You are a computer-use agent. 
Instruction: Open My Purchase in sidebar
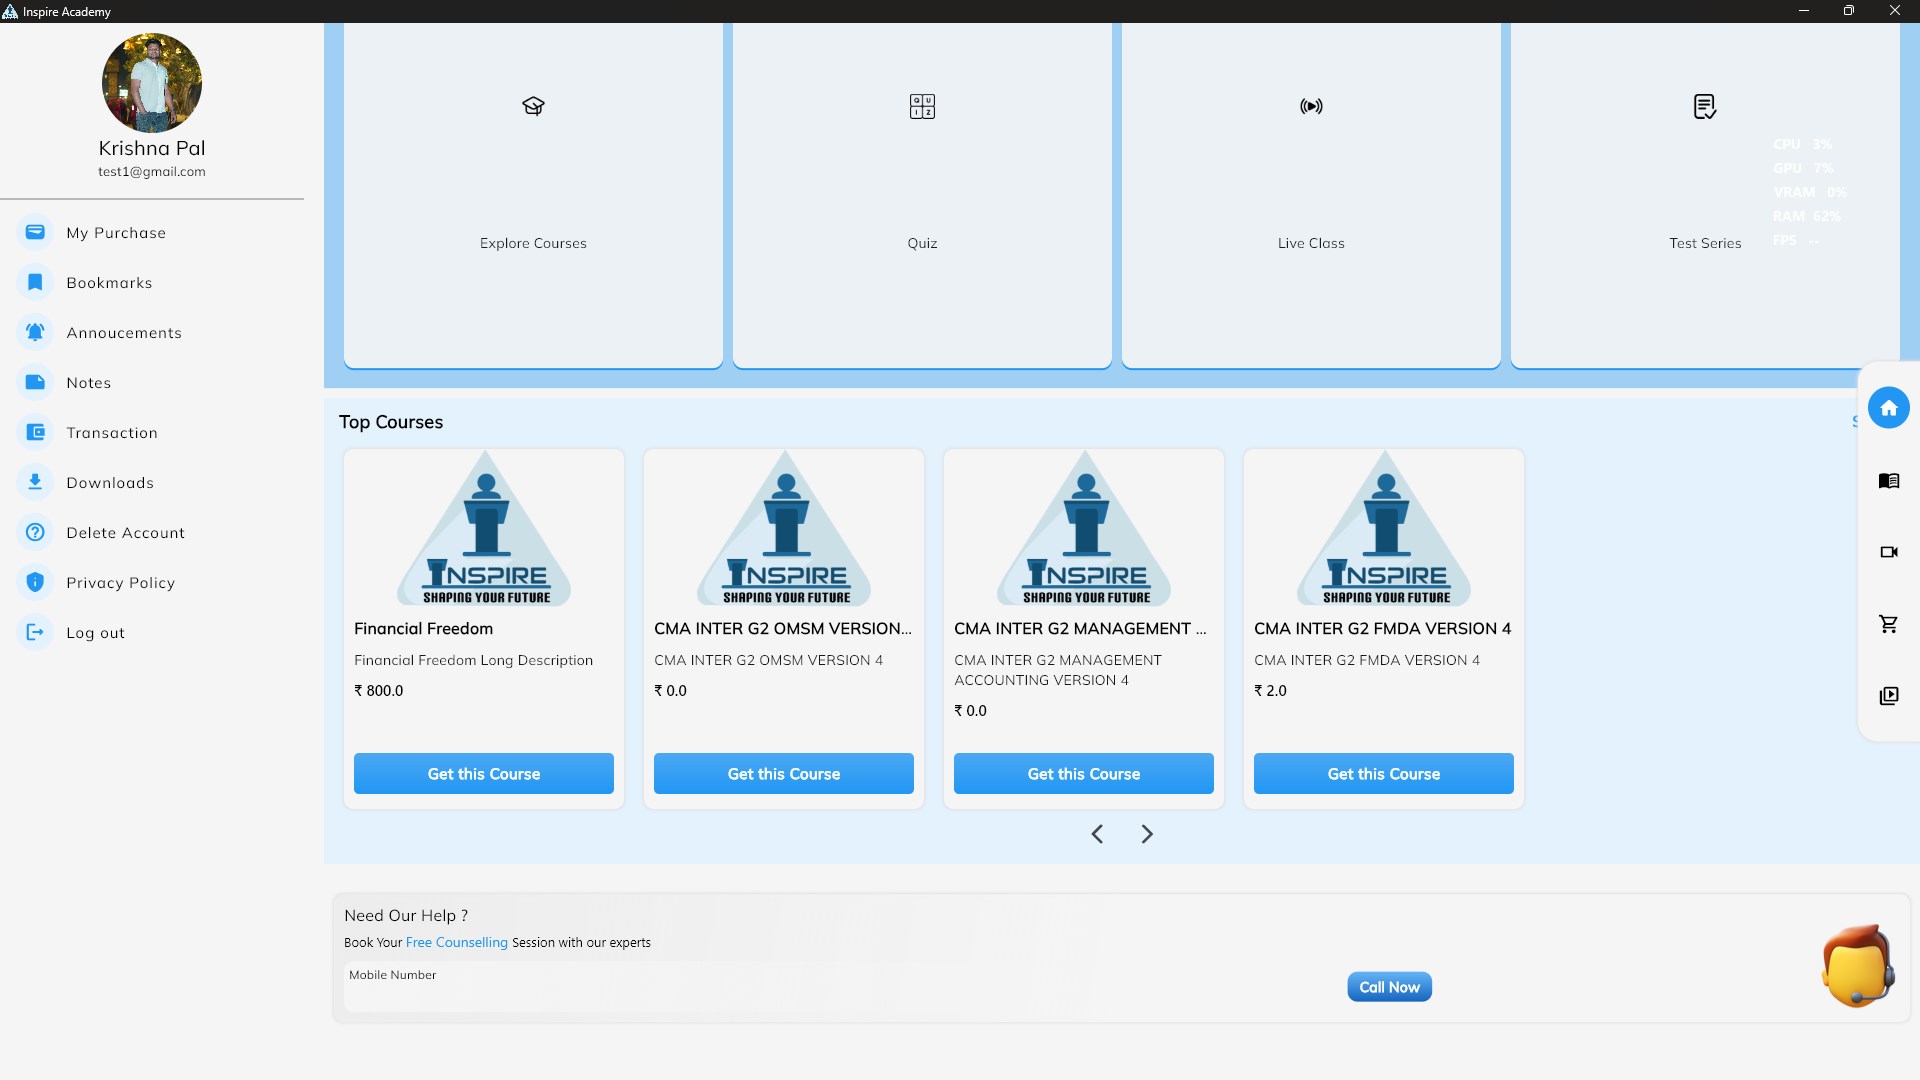click(116, 233)
